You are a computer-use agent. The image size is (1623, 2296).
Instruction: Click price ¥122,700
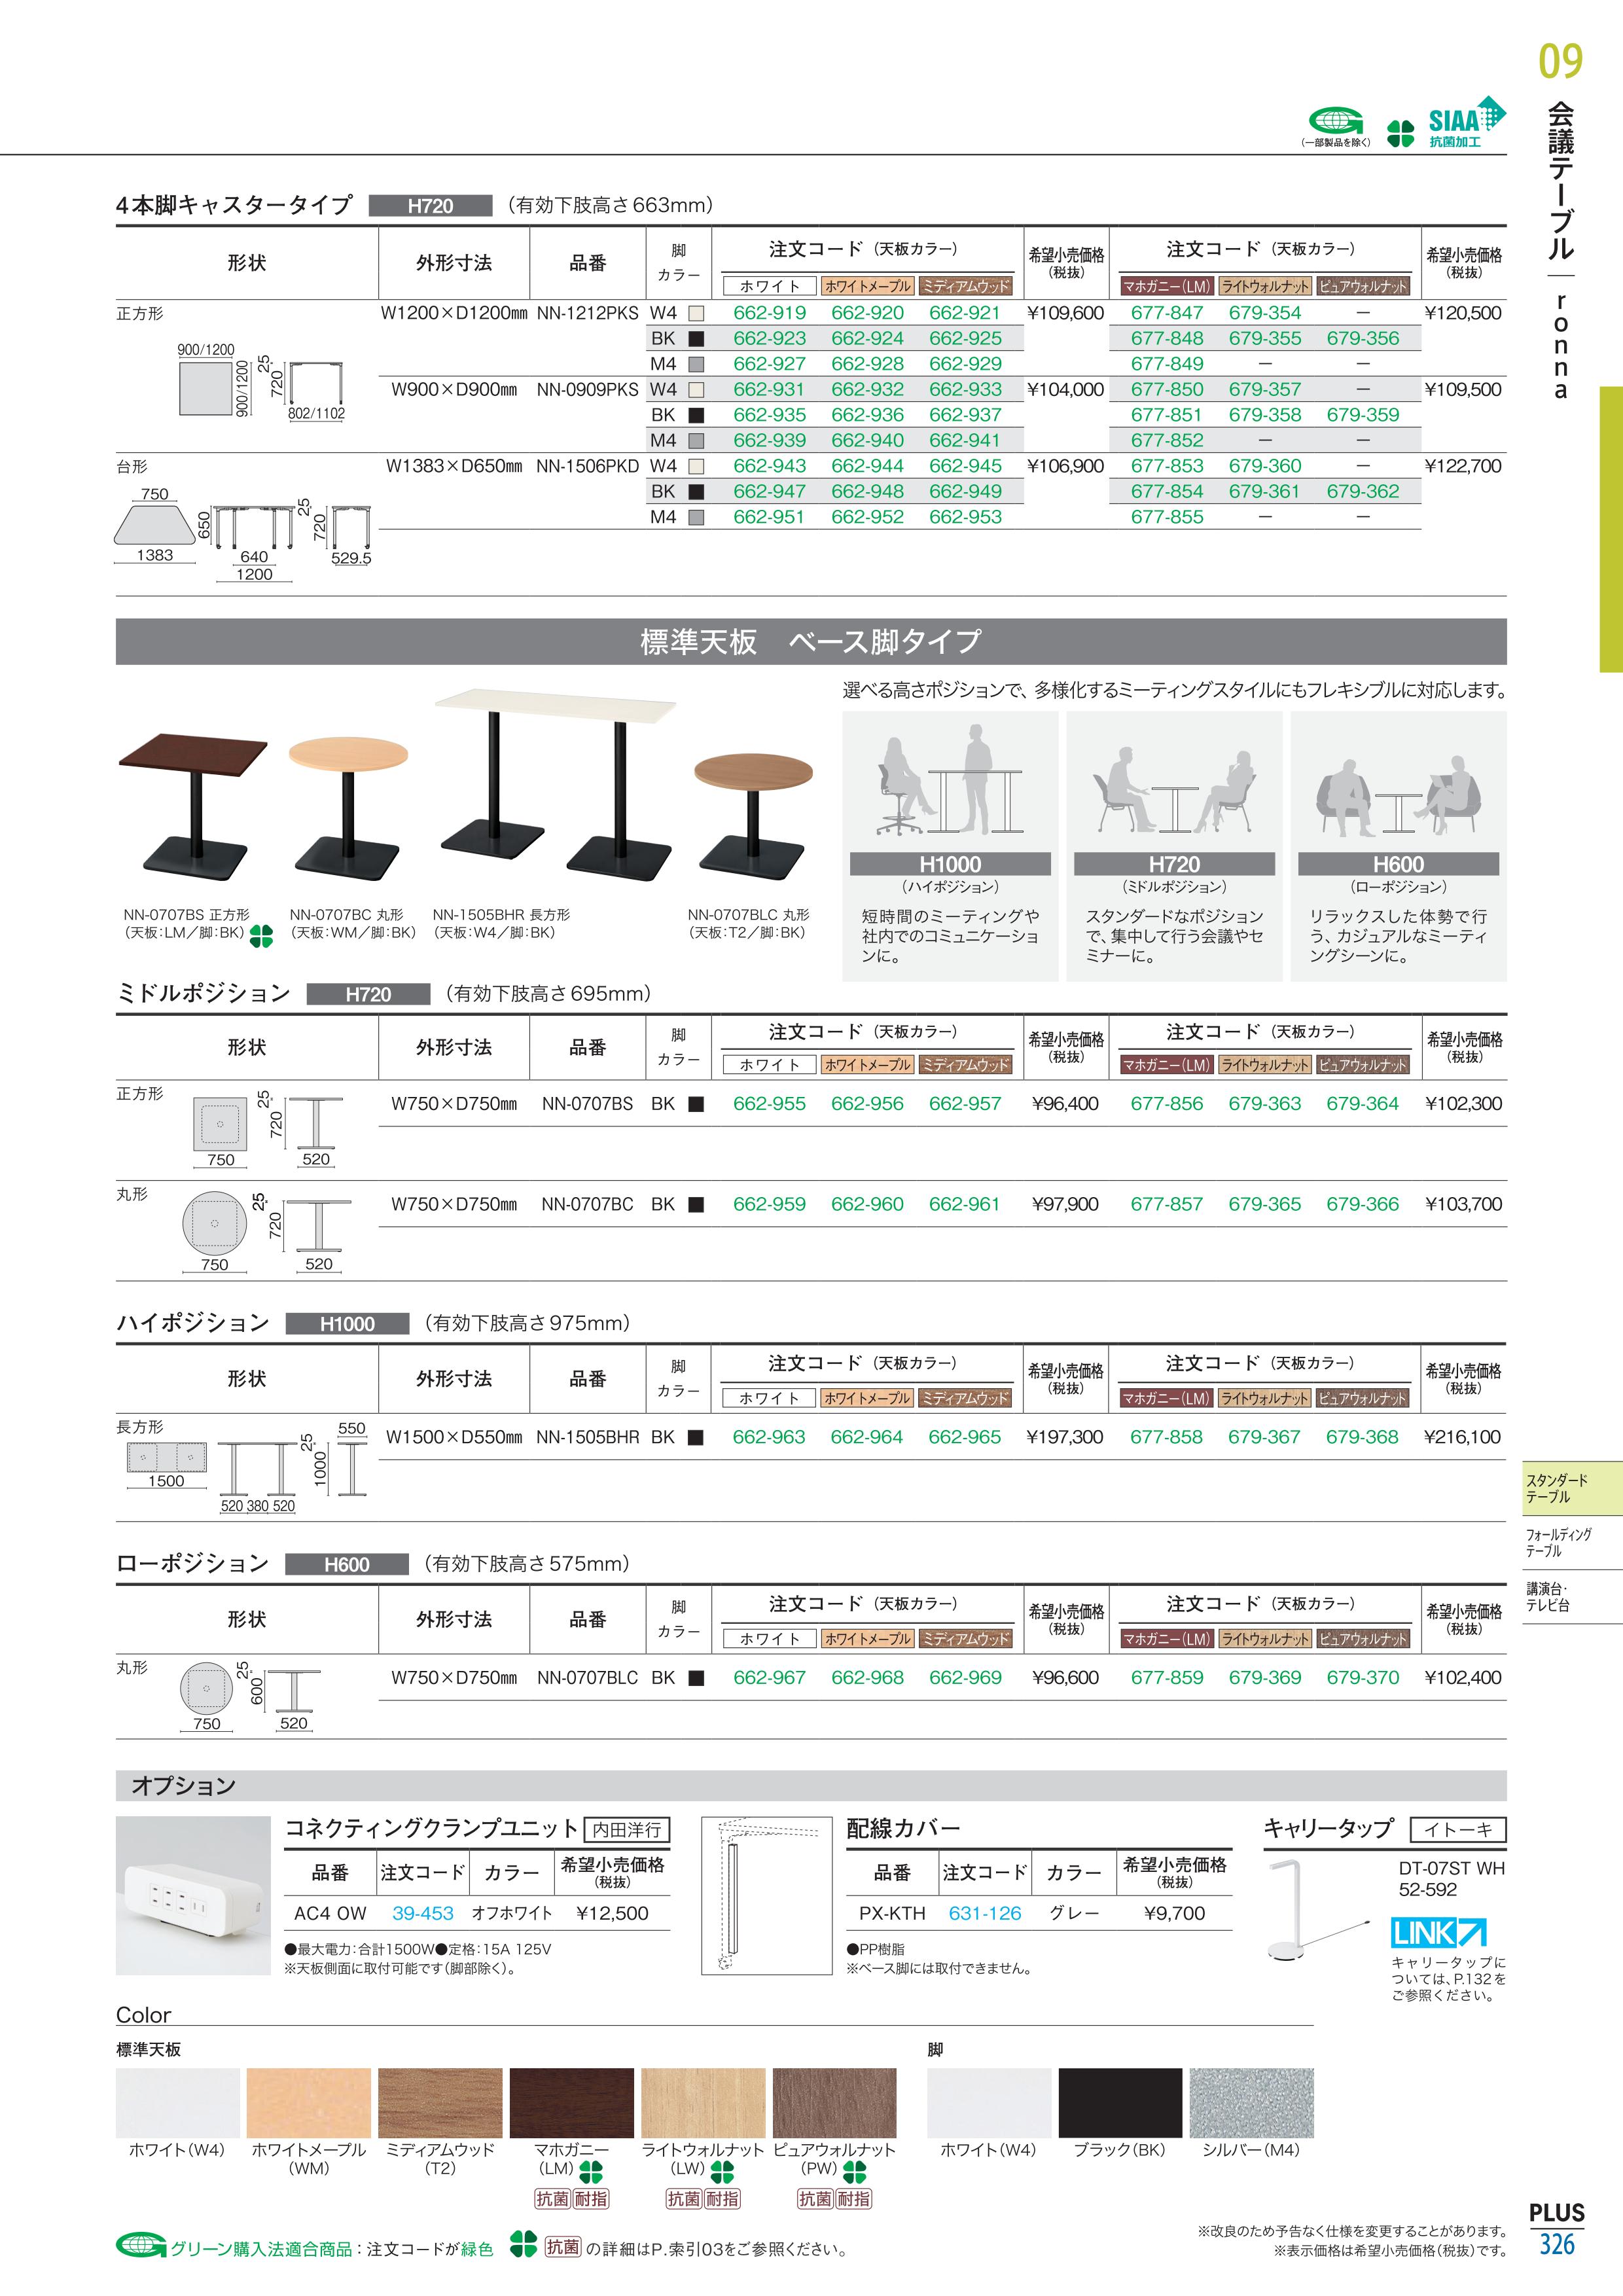tap(1463, 466)
